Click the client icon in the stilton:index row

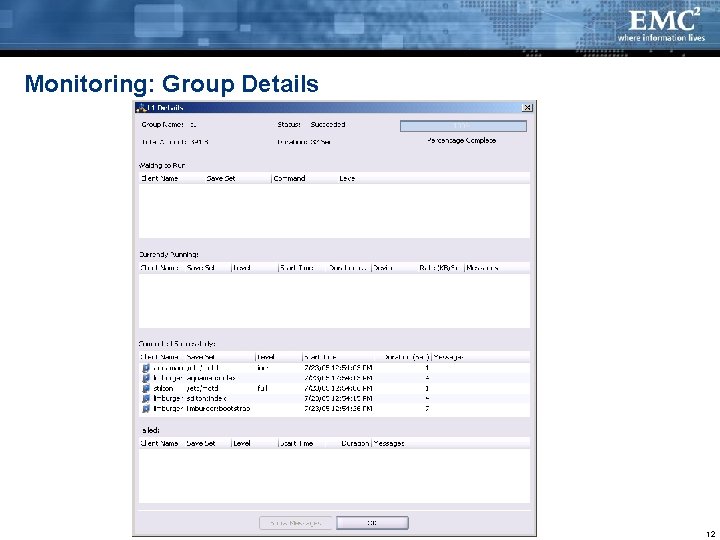(x=146, y=399)
